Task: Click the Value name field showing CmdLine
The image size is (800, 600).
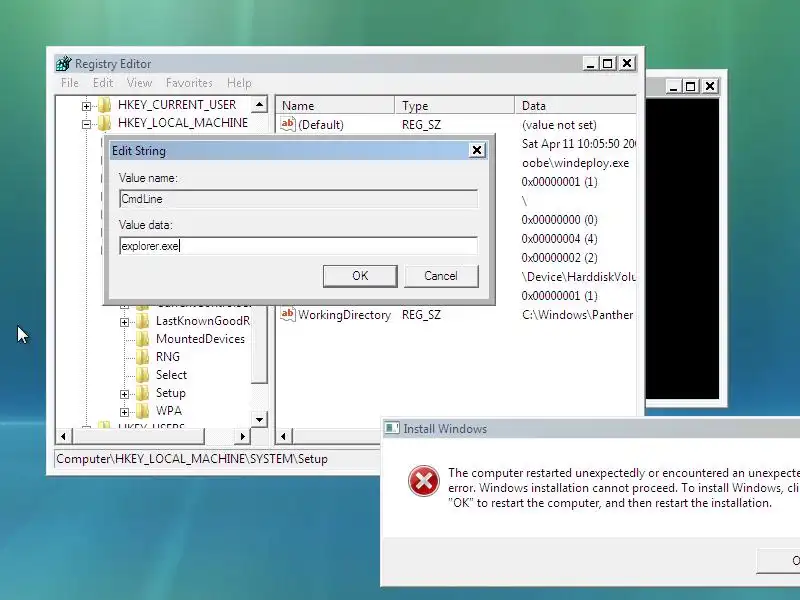Action: click(x=298, y=199)
